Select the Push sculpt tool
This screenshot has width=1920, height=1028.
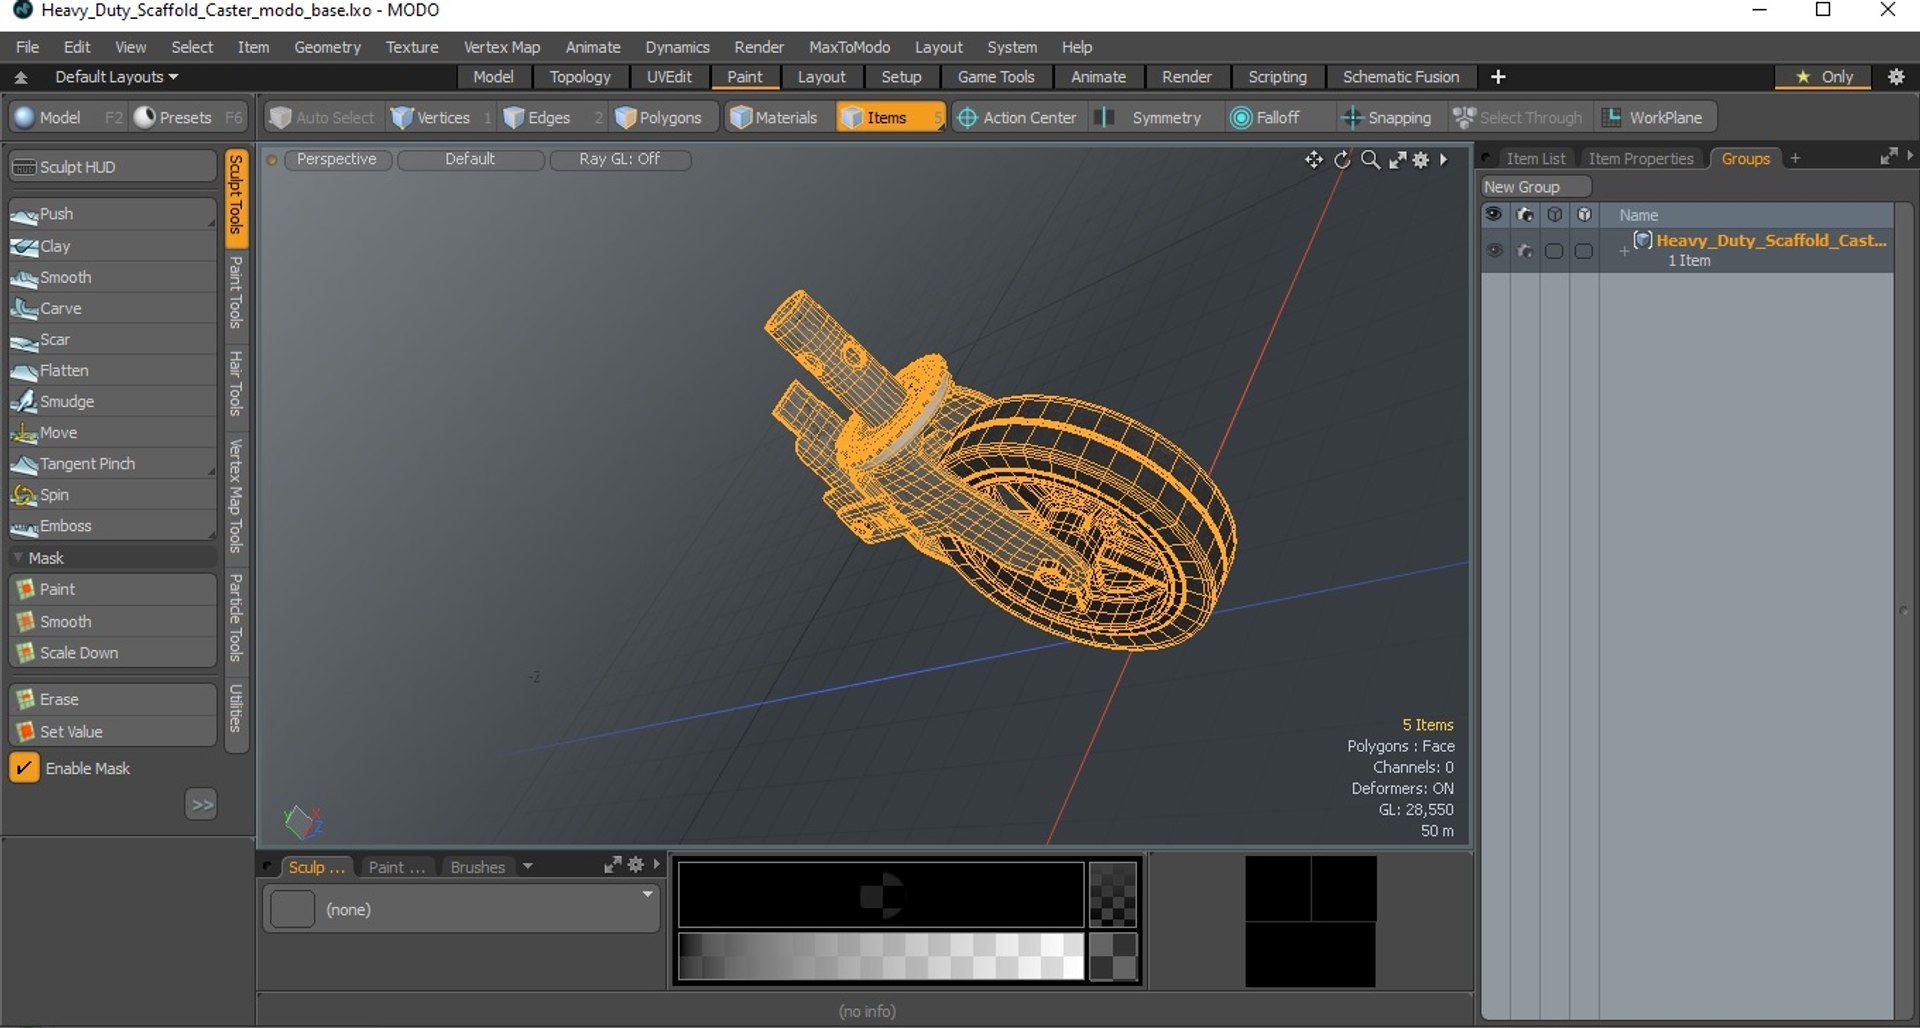112,214
